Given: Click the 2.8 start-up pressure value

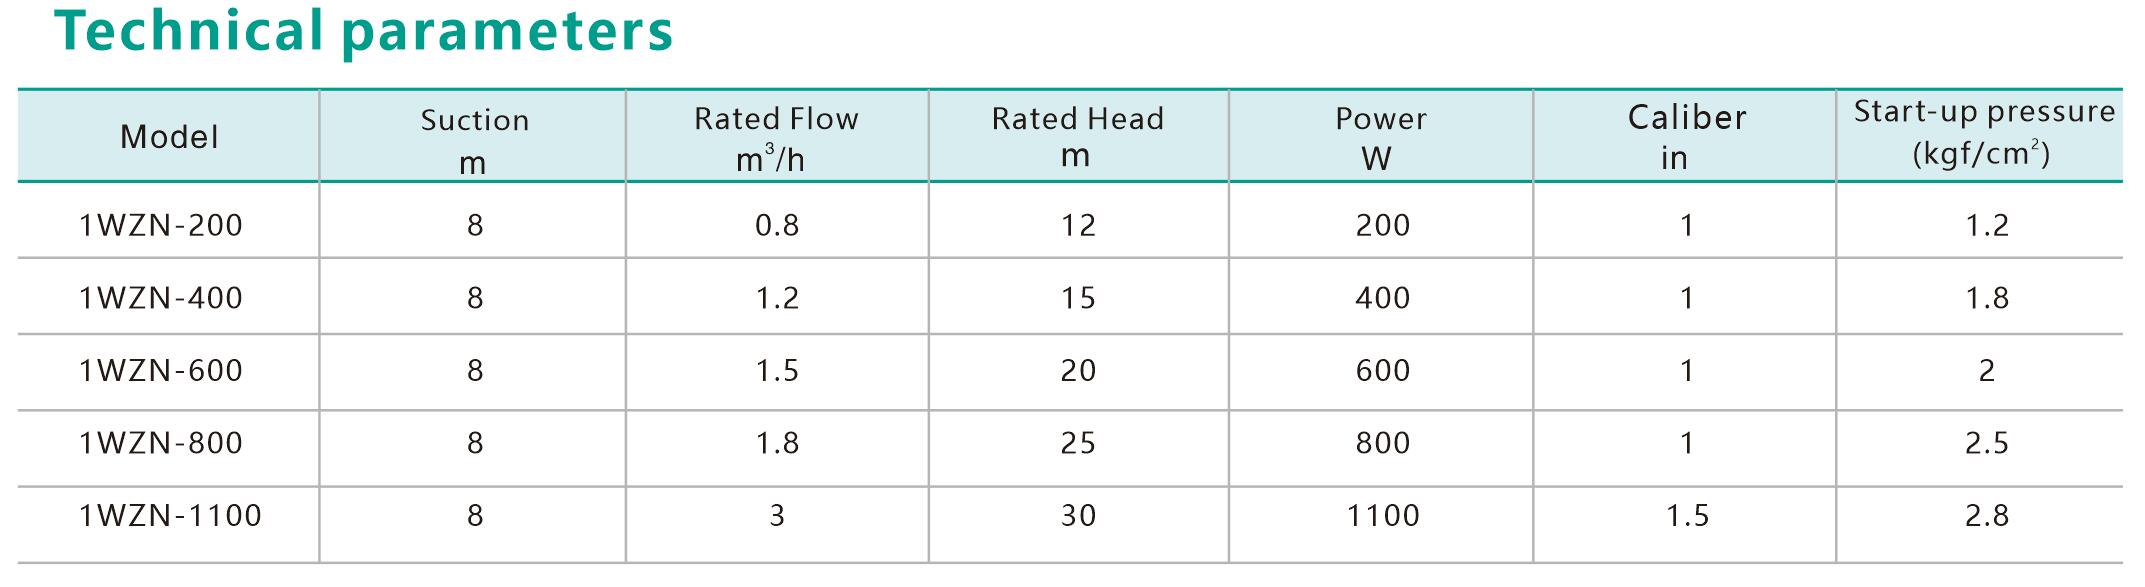Looking at the screenshot, I should [1987, 516].
